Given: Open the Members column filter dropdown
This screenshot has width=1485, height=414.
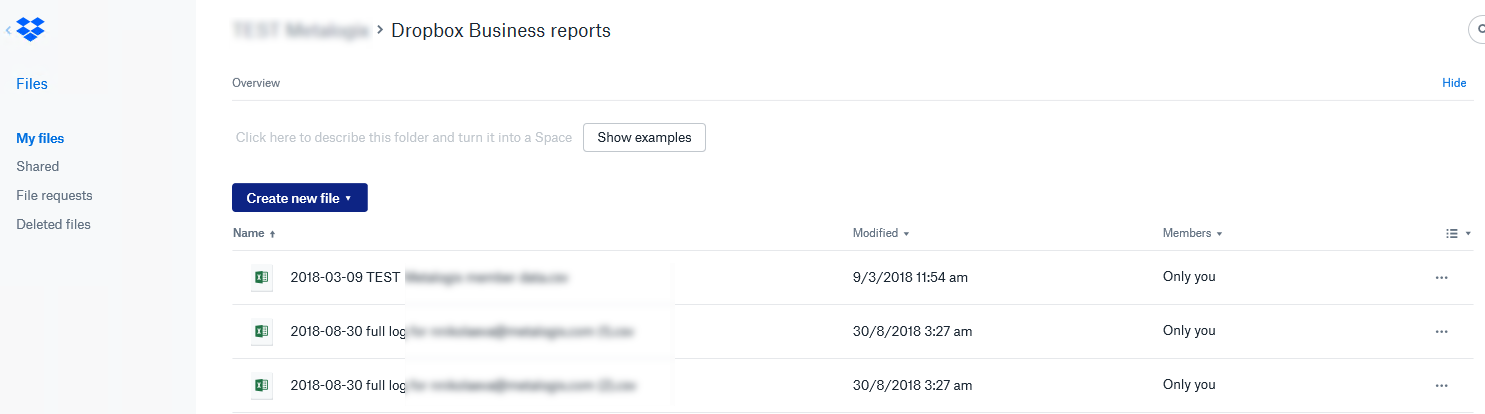Looking at the screenshot, I should click(x=1192, y=233).
